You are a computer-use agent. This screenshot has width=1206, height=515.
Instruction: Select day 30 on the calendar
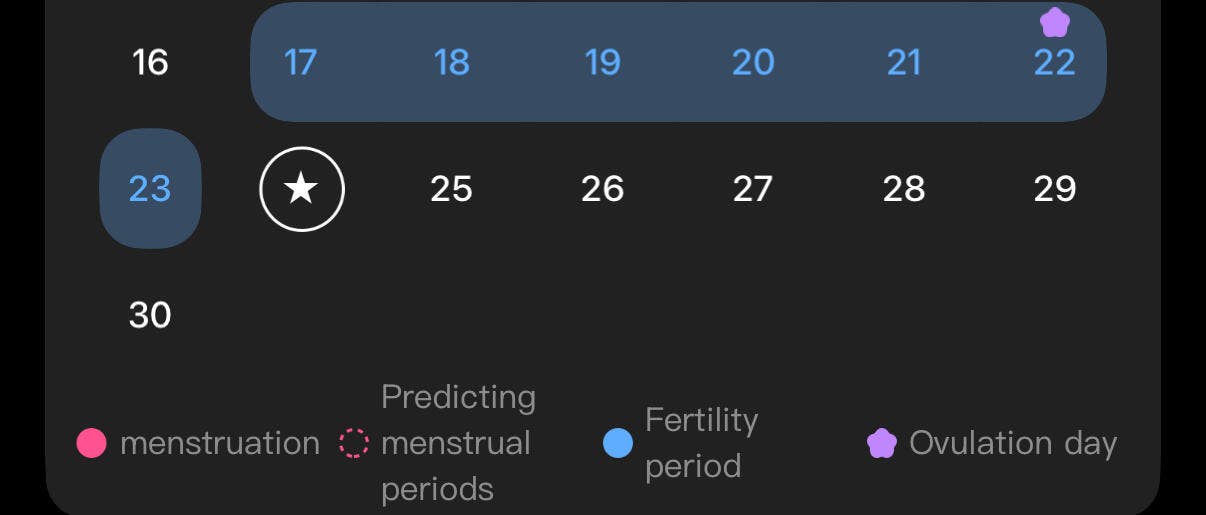(150, 316)
